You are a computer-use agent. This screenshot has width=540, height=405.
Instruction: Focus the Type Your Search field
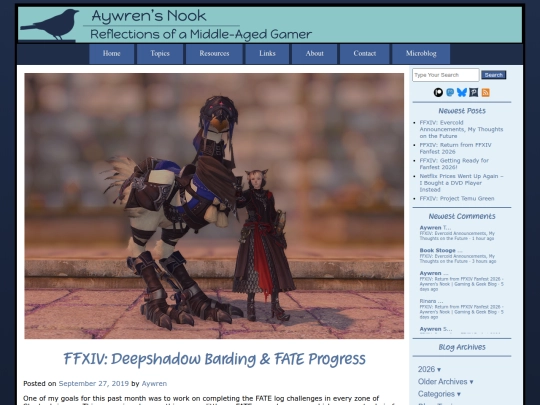click(445, 75)
